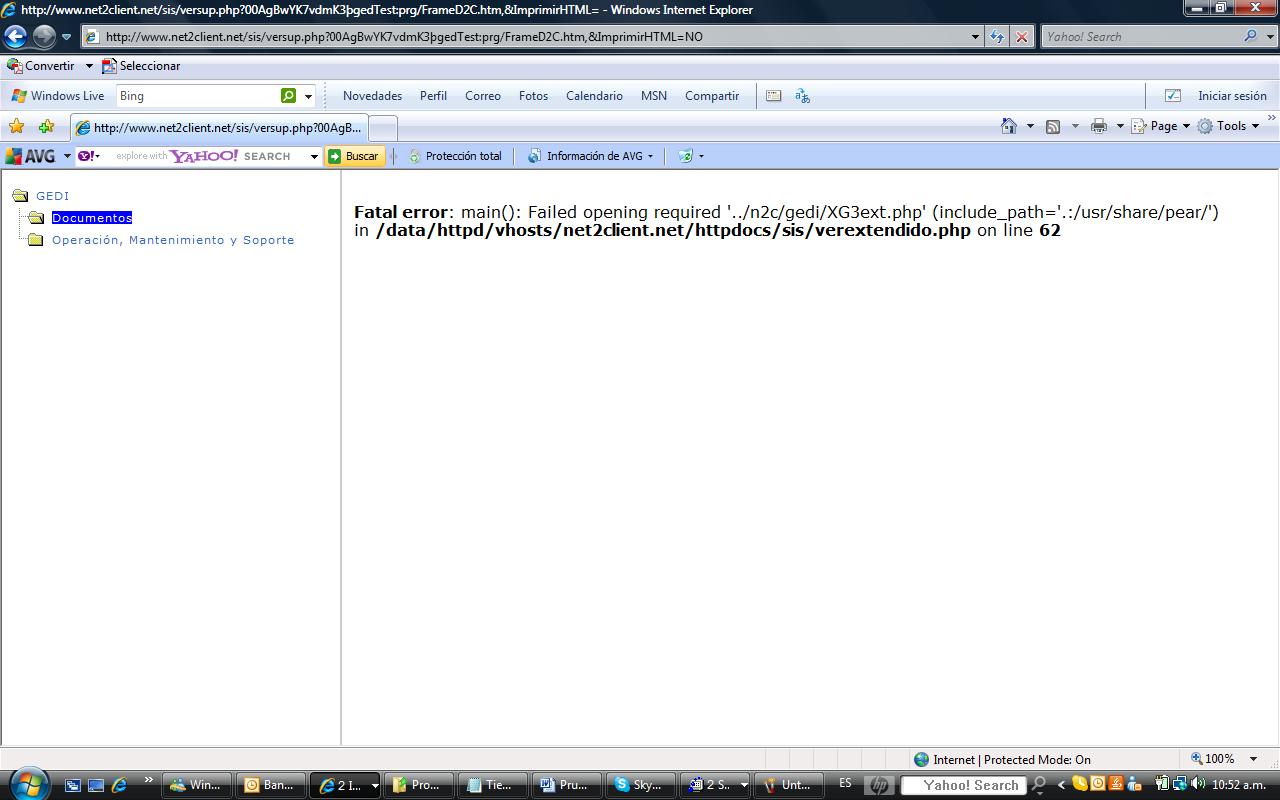Select the net2client.net browser tab
The image size is (1280, 800).
point(219,128)
